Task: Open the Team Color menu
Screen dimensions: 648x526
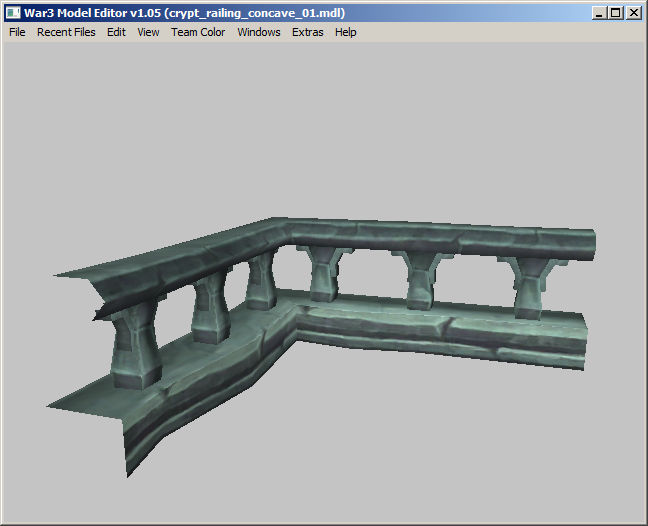Action: pyautogui.click(x=198, y=32)
